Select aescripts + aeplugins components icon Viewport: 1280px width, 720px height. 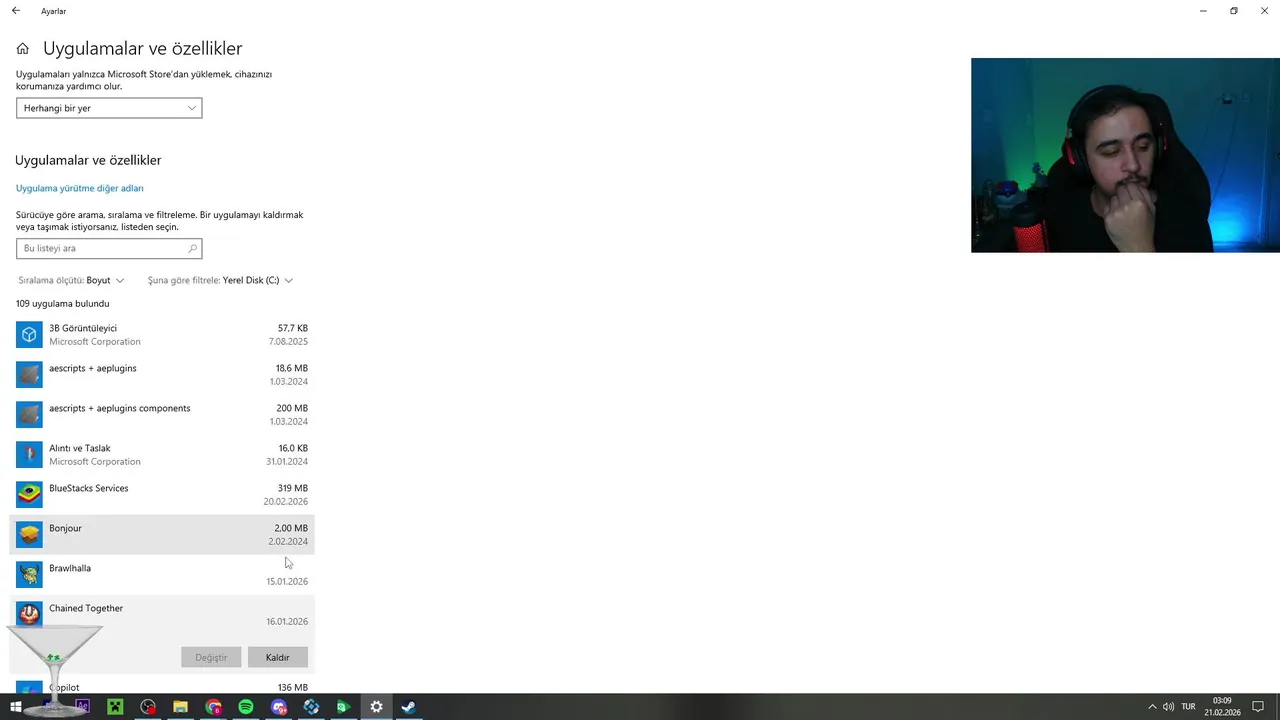point(29,414)
